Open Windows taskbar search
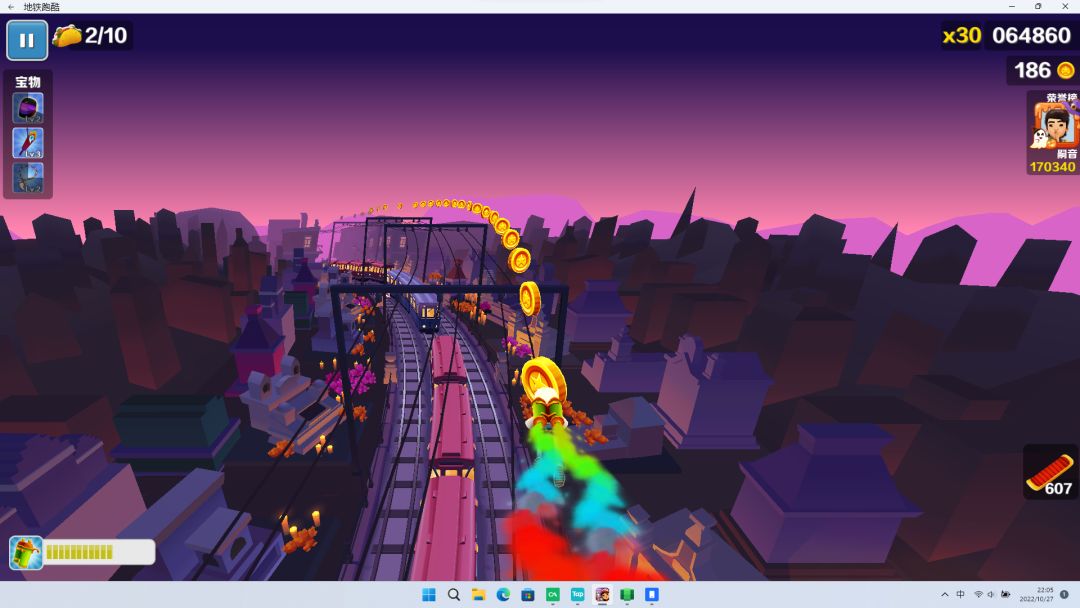 (453, 594)
